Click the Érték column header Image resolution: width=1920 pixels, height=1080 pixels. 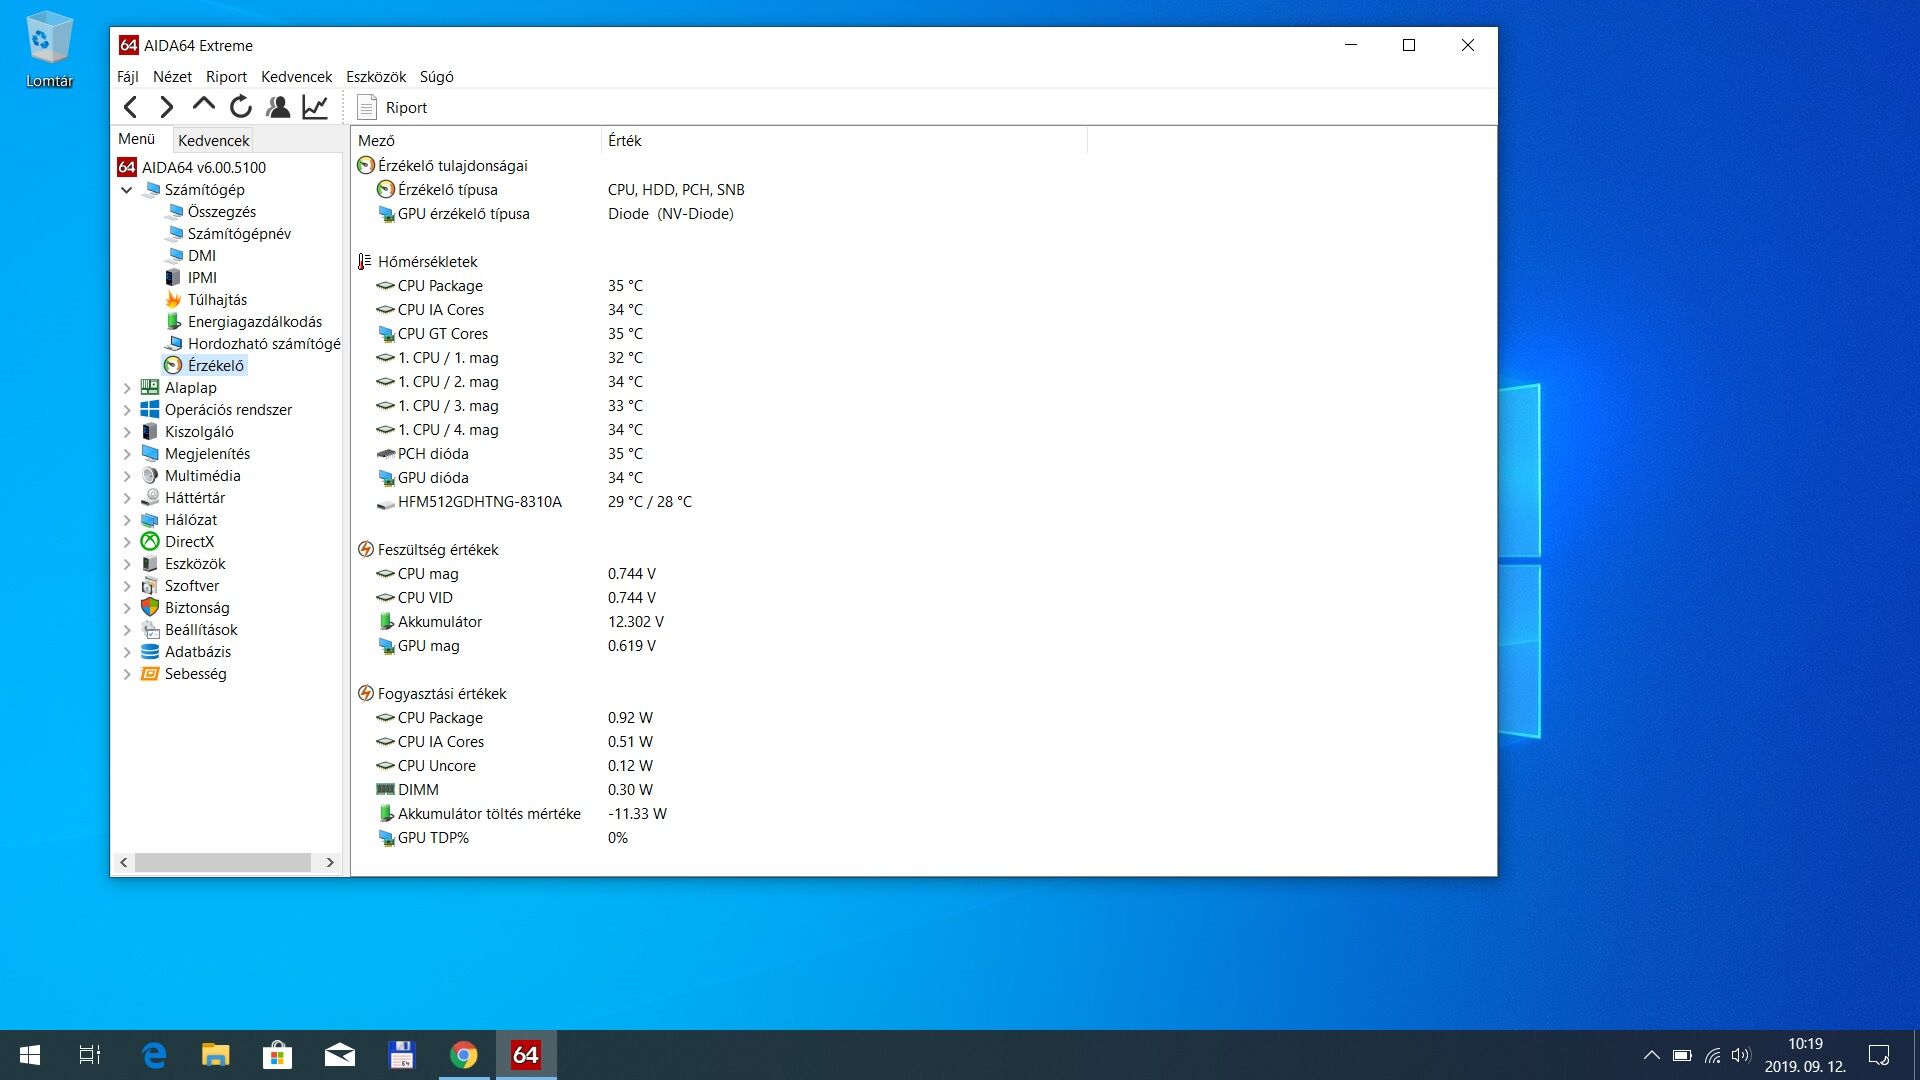[x=844, y=141]
